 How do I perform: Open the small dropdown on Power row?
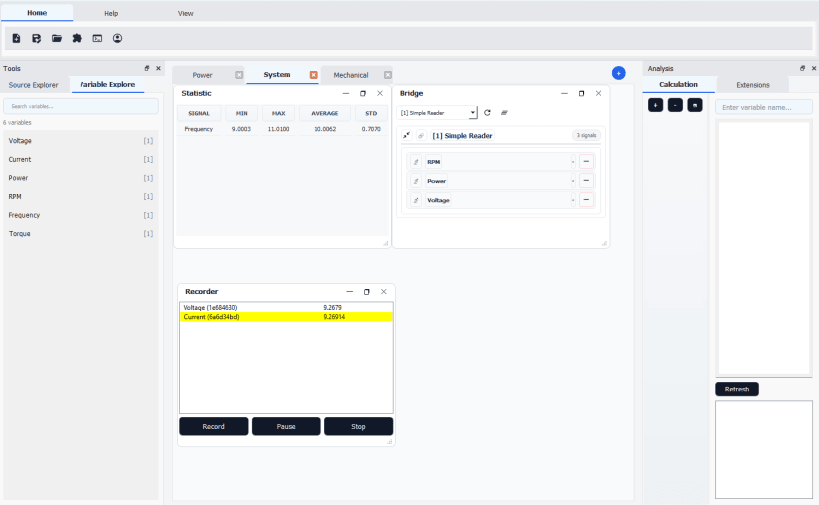point(573,181)
